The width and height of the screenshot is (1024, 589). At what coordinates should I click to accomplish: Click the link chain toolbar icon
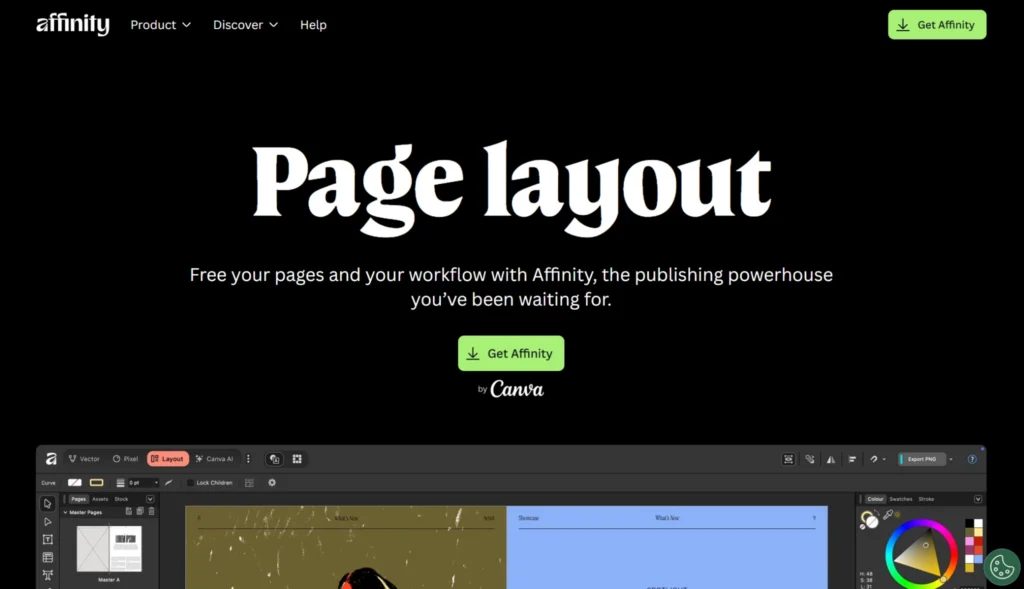click(810, 459)
